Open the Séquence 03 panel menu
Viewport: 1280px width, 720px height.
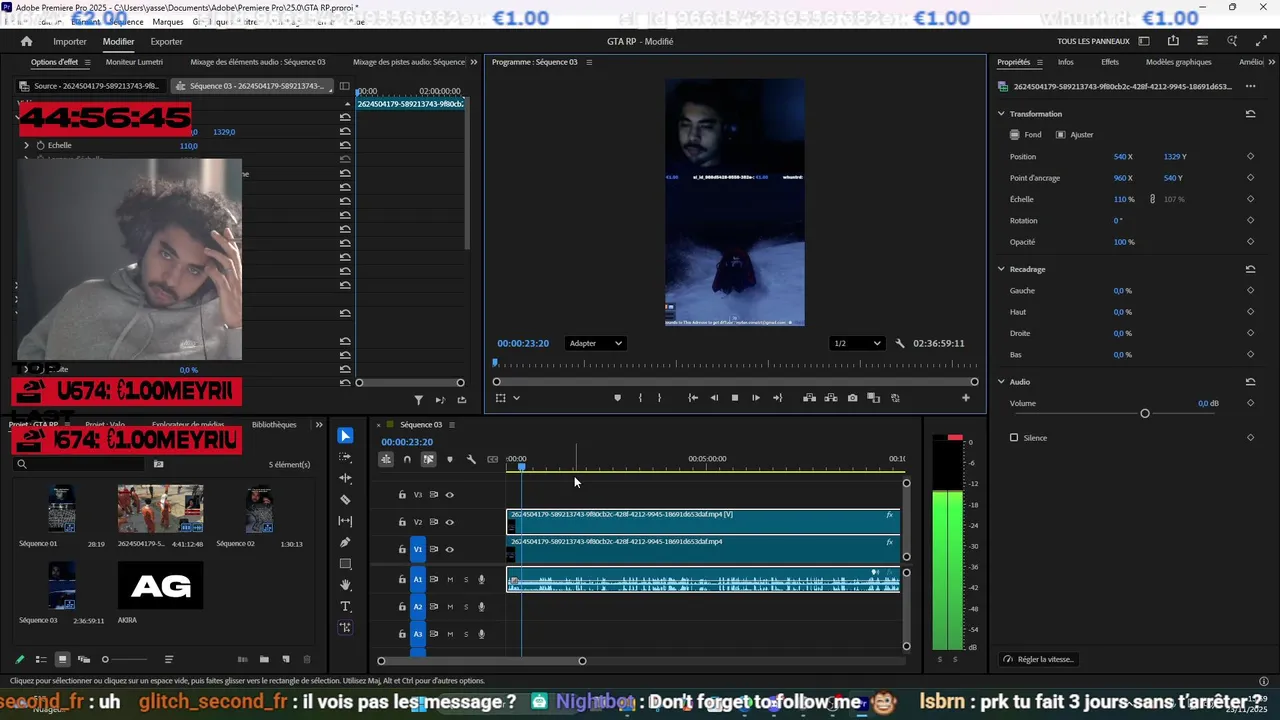coord(451,424)
